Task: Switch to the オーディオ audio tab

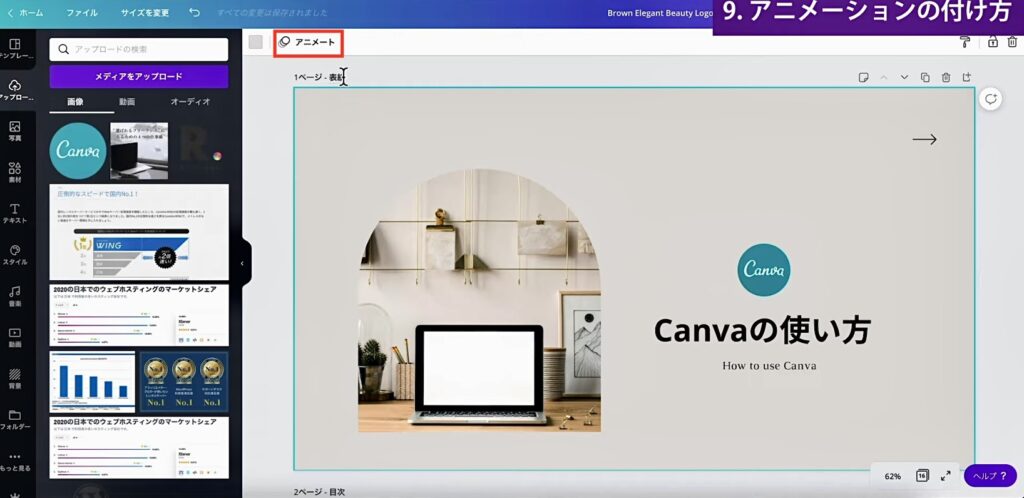Action: pyautogui.click(x=190, y=102)
